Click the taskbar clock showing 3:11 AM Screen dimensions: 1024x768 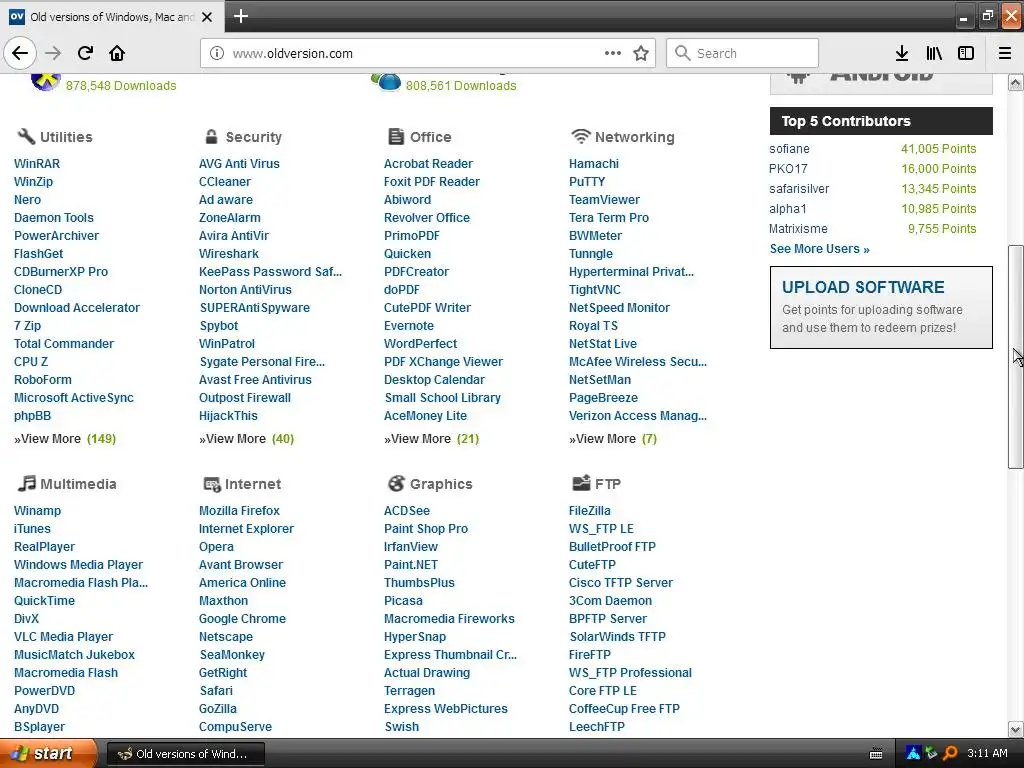click(x=987, y=753)
